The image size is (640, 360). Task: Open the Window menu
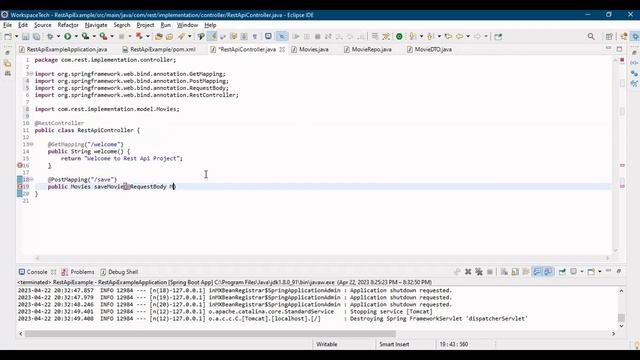[x=187, y=25]
